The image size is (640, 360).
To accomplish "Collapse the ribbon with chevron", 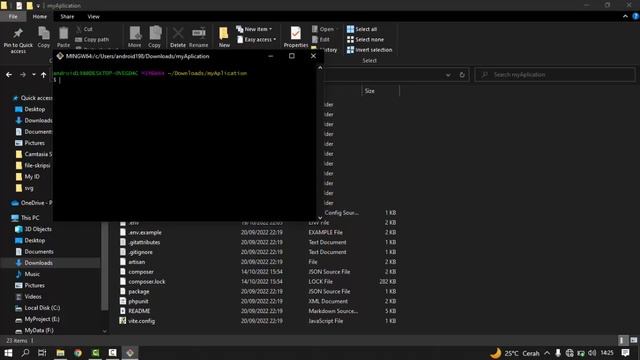I will (625, 16).
